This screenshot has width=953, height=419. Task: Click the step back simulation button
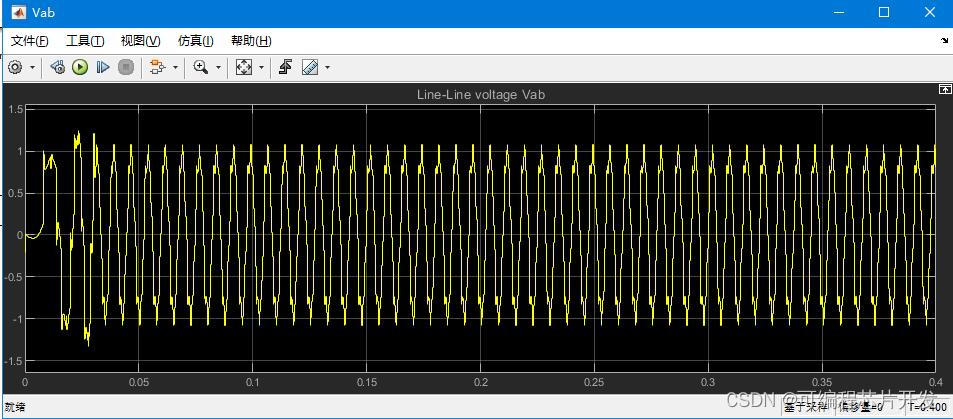57,67
